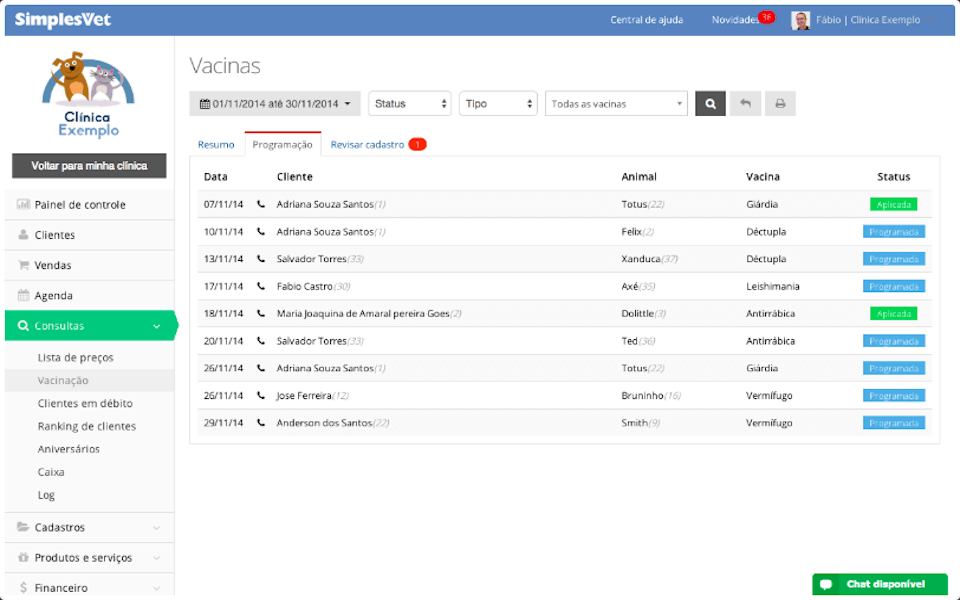
Task: Open the print icon for the vaccine list
Action: point(779,103)
